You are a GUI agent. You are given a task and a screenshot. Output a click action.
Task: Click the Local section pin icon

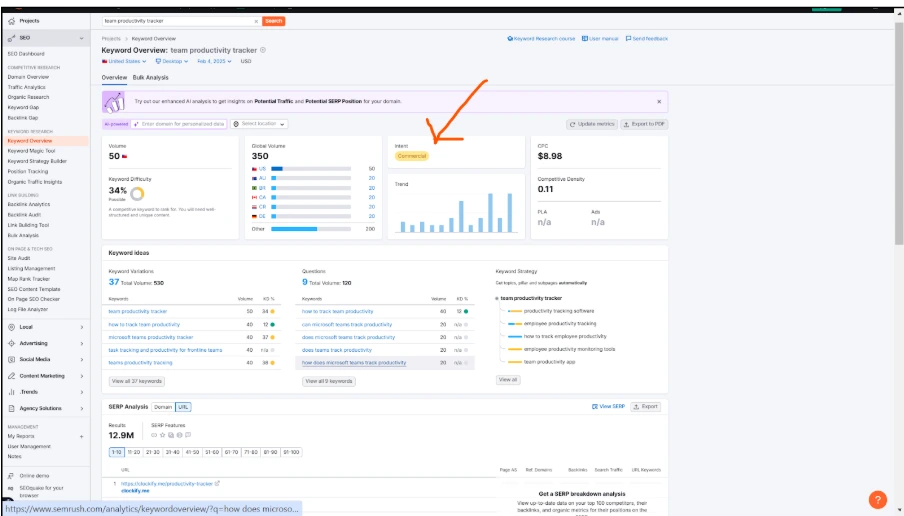pos(12,327)
